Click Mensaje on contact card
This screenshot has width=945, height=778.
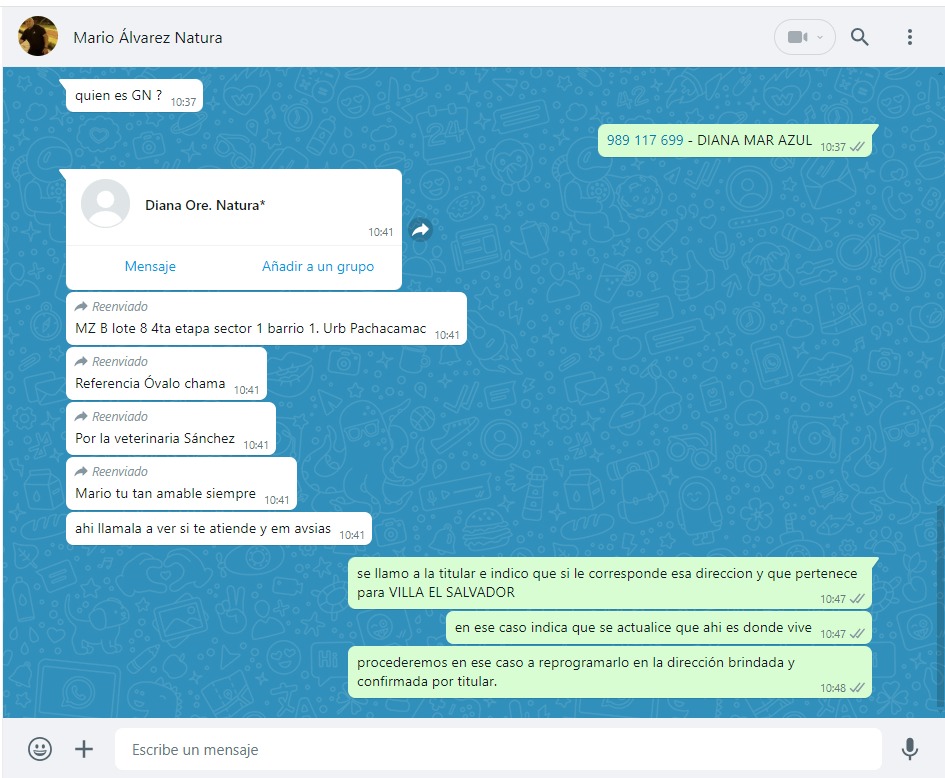pyautogui.click(x=150, y=267)
